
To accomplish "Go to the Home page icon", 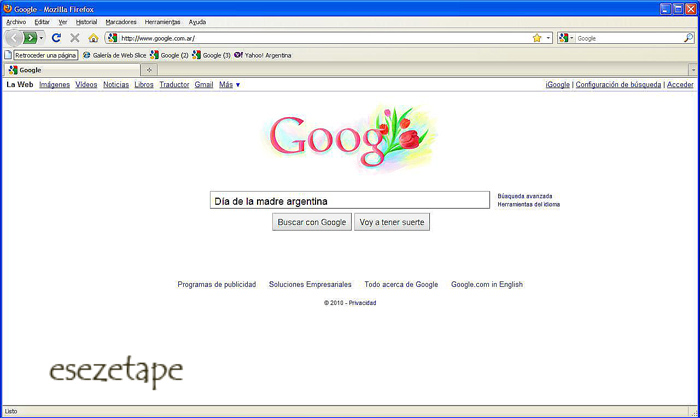I will click(x=93, y=38).
